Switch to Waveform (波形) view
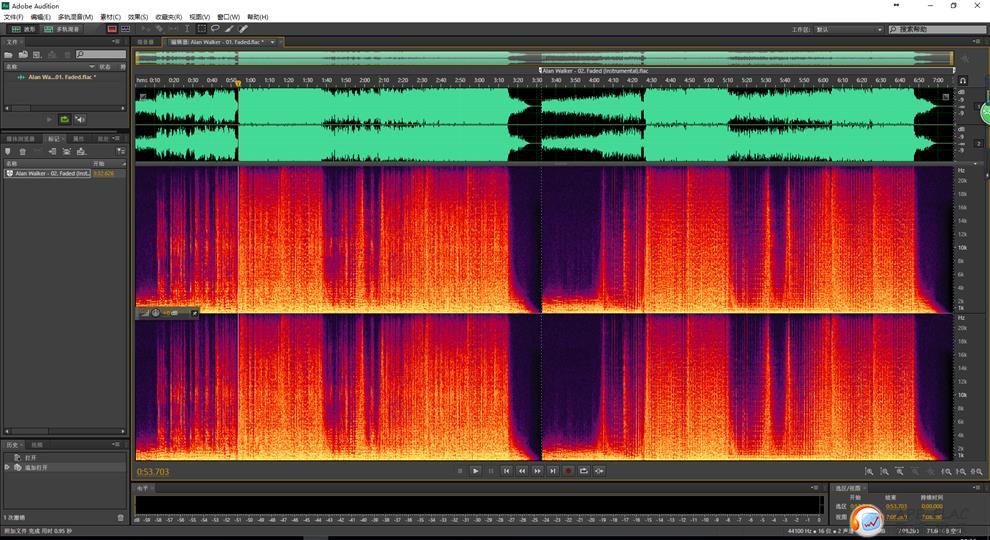 coord(23,29)
